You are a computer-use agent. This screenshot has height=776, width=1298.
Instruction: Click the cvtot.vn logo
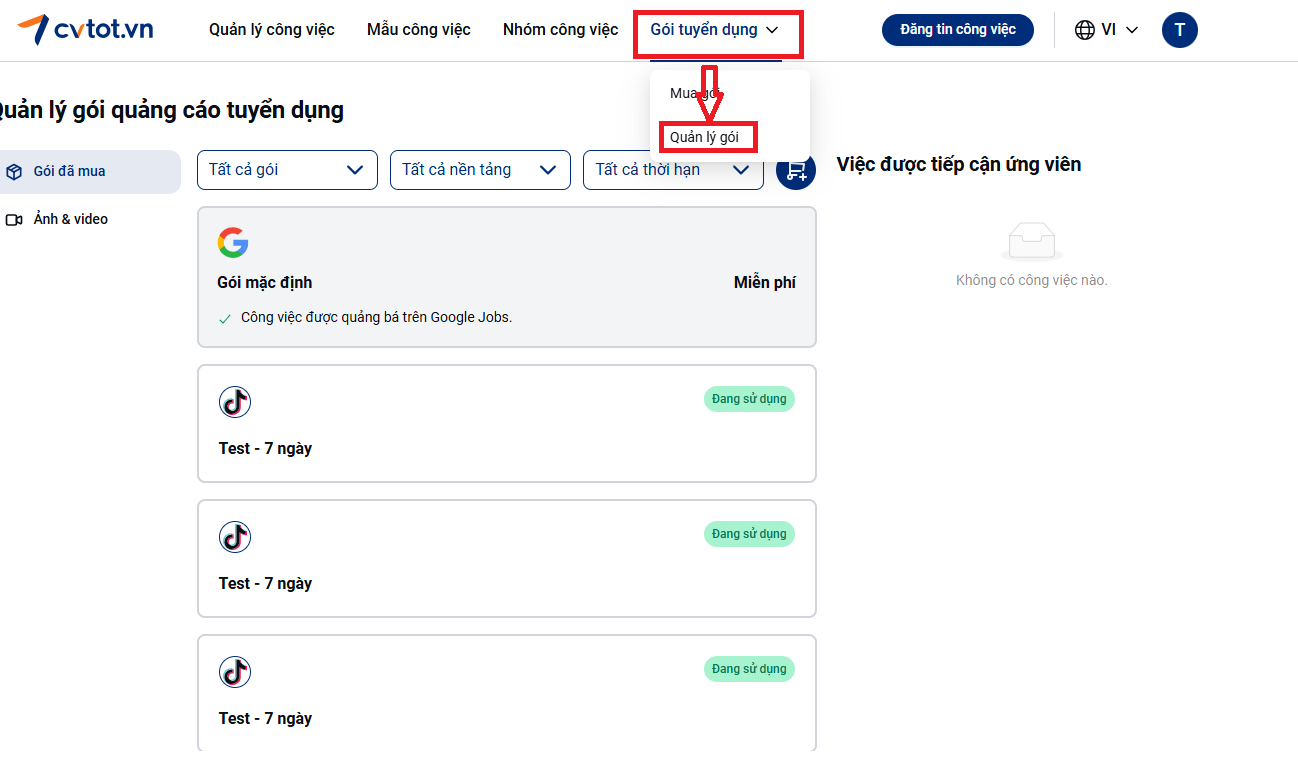click(86, 29)
